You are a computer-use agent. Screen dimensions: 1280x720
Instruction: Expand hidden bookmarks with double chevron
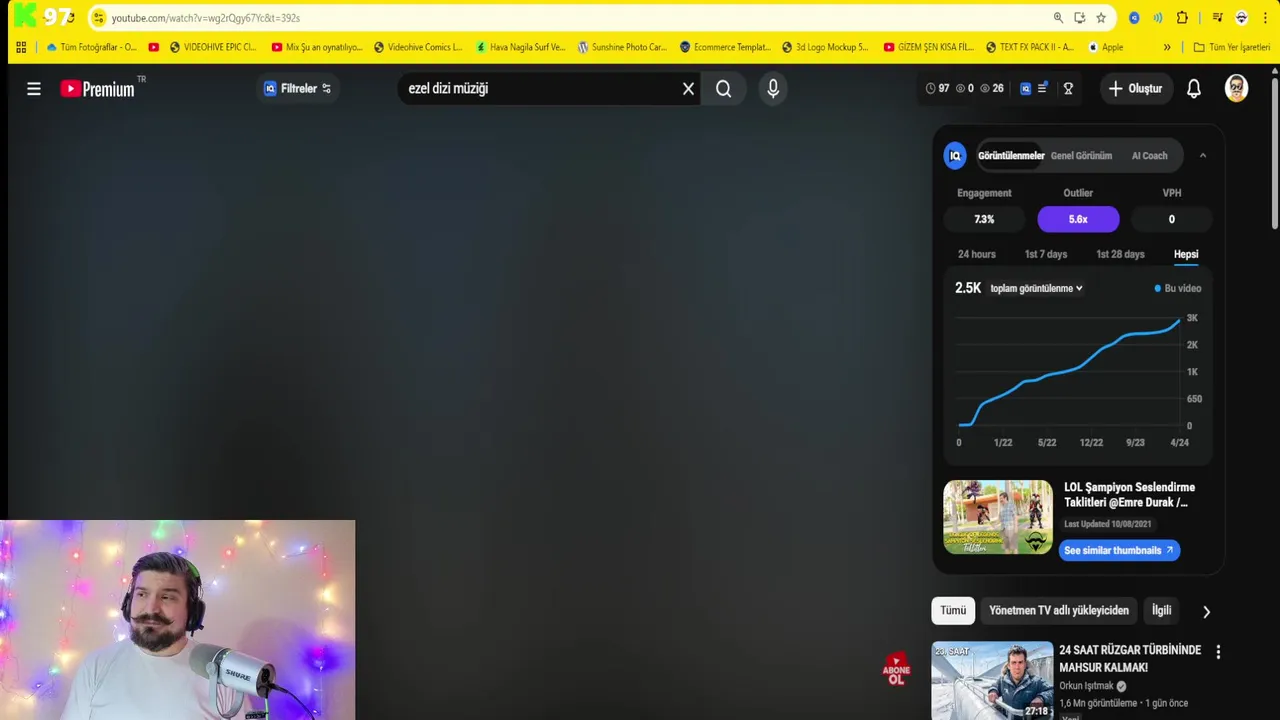click(x=1167, y=47)
